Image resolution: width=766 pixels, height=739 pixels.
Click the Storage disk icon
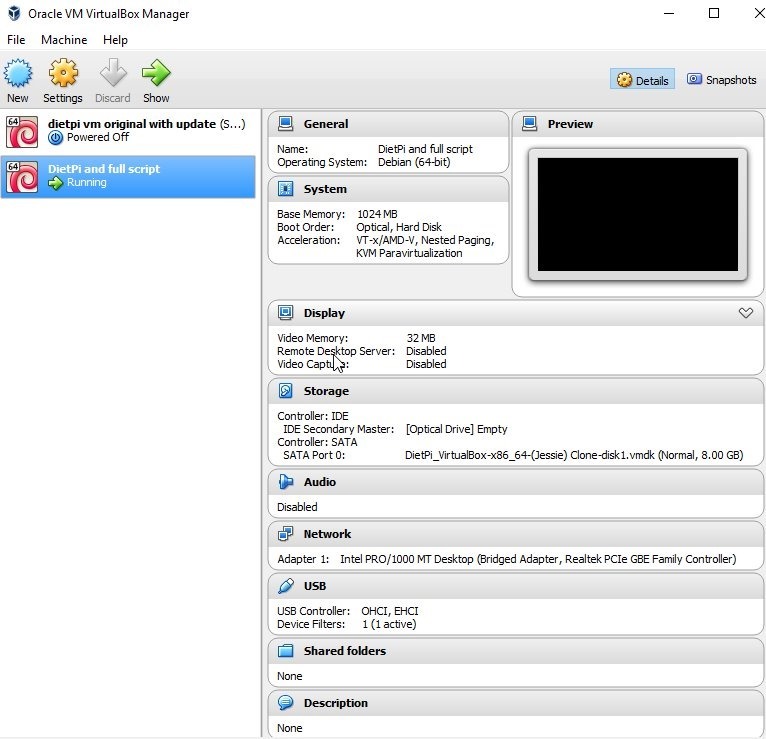click(286, 391)
